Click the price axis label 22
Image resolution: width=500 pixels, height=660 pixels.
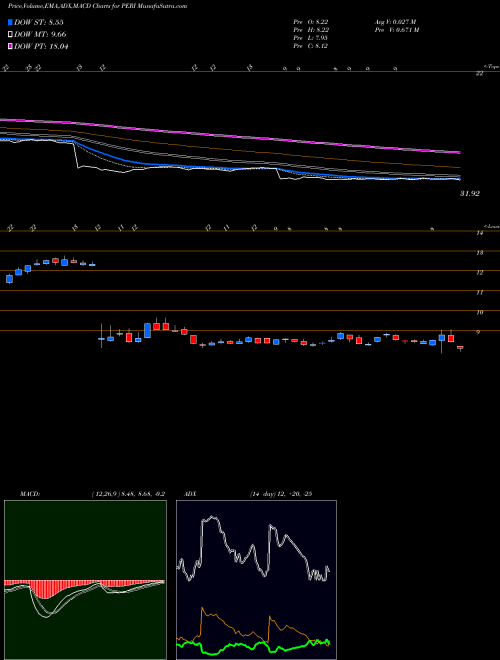479,74
